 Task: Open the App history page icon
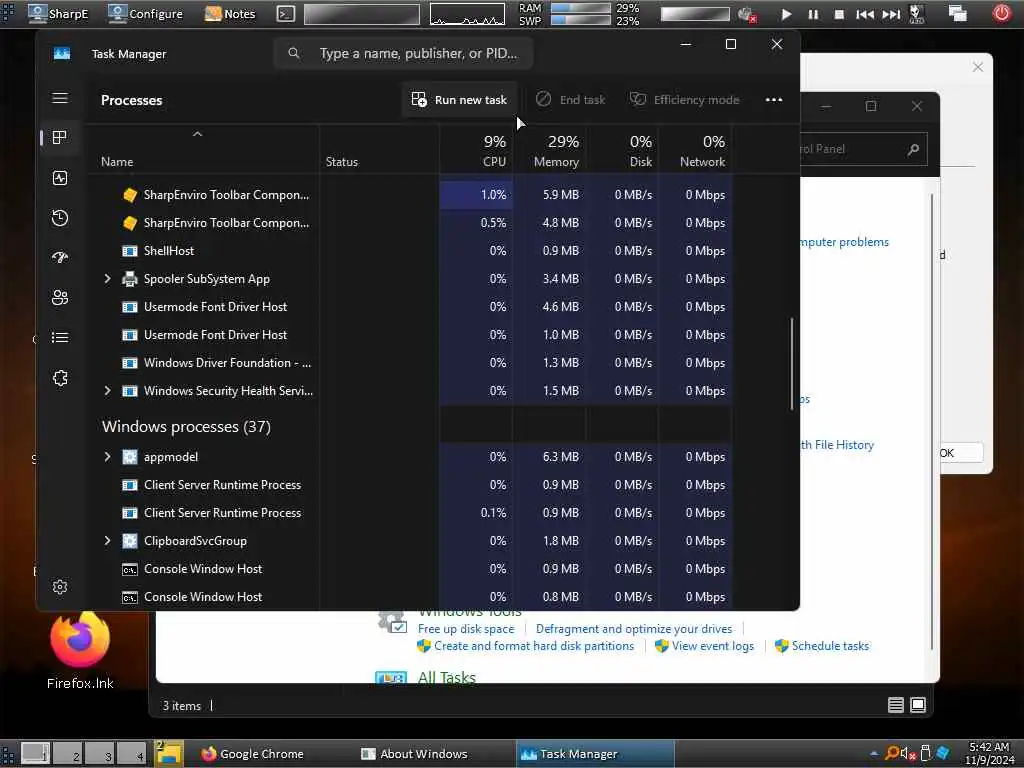[x=60, y=217]
